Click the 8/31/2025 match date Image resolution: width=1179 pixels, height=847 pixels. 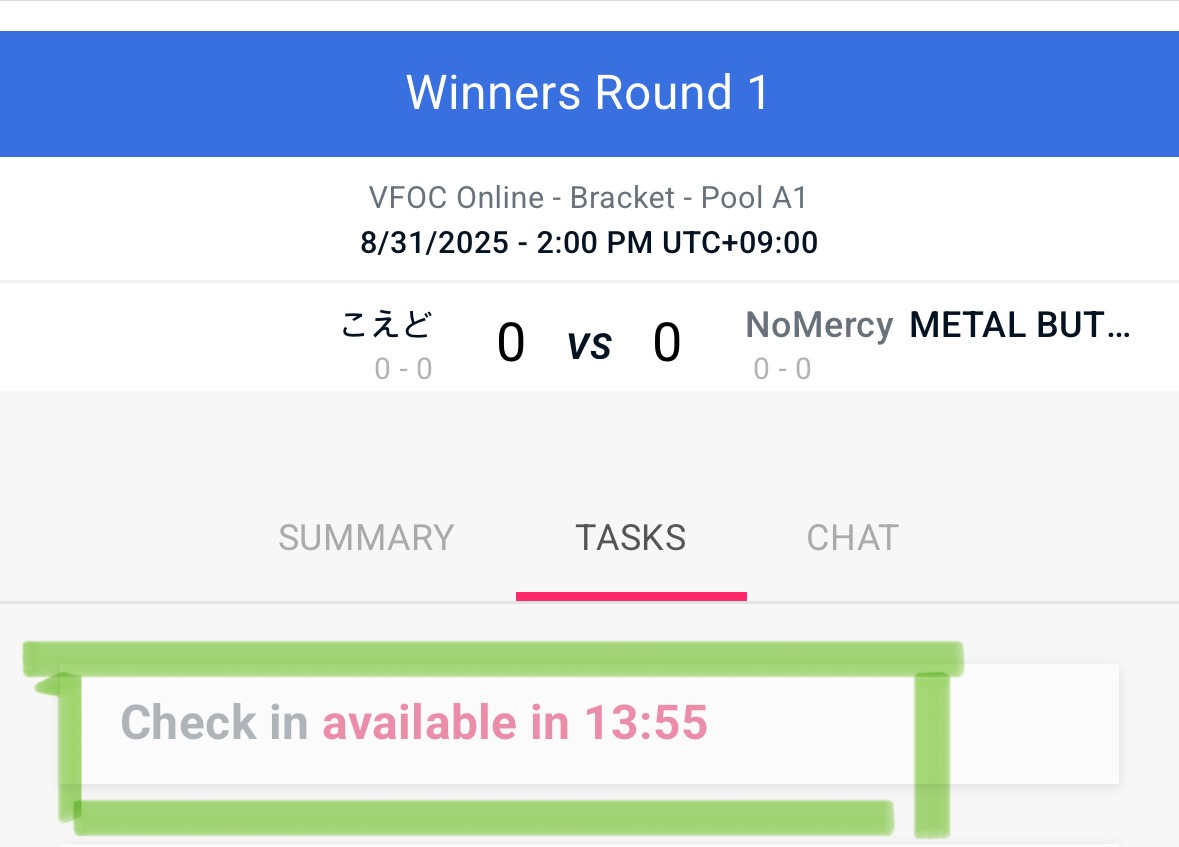[435, 243]
